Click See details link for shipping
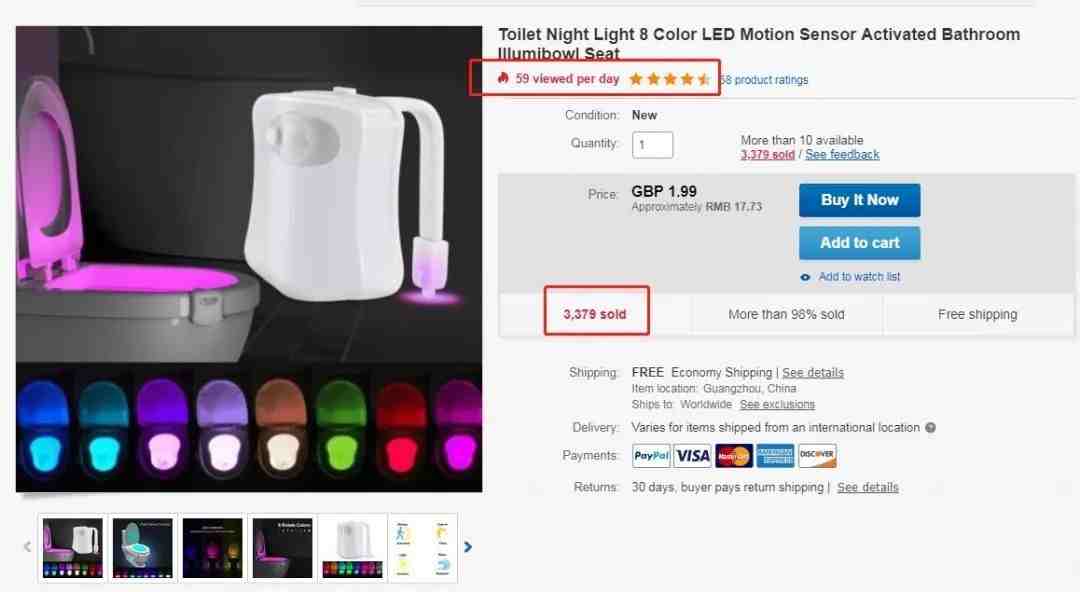Screen dimensions: 1080x592 click(x=813, y=373)
